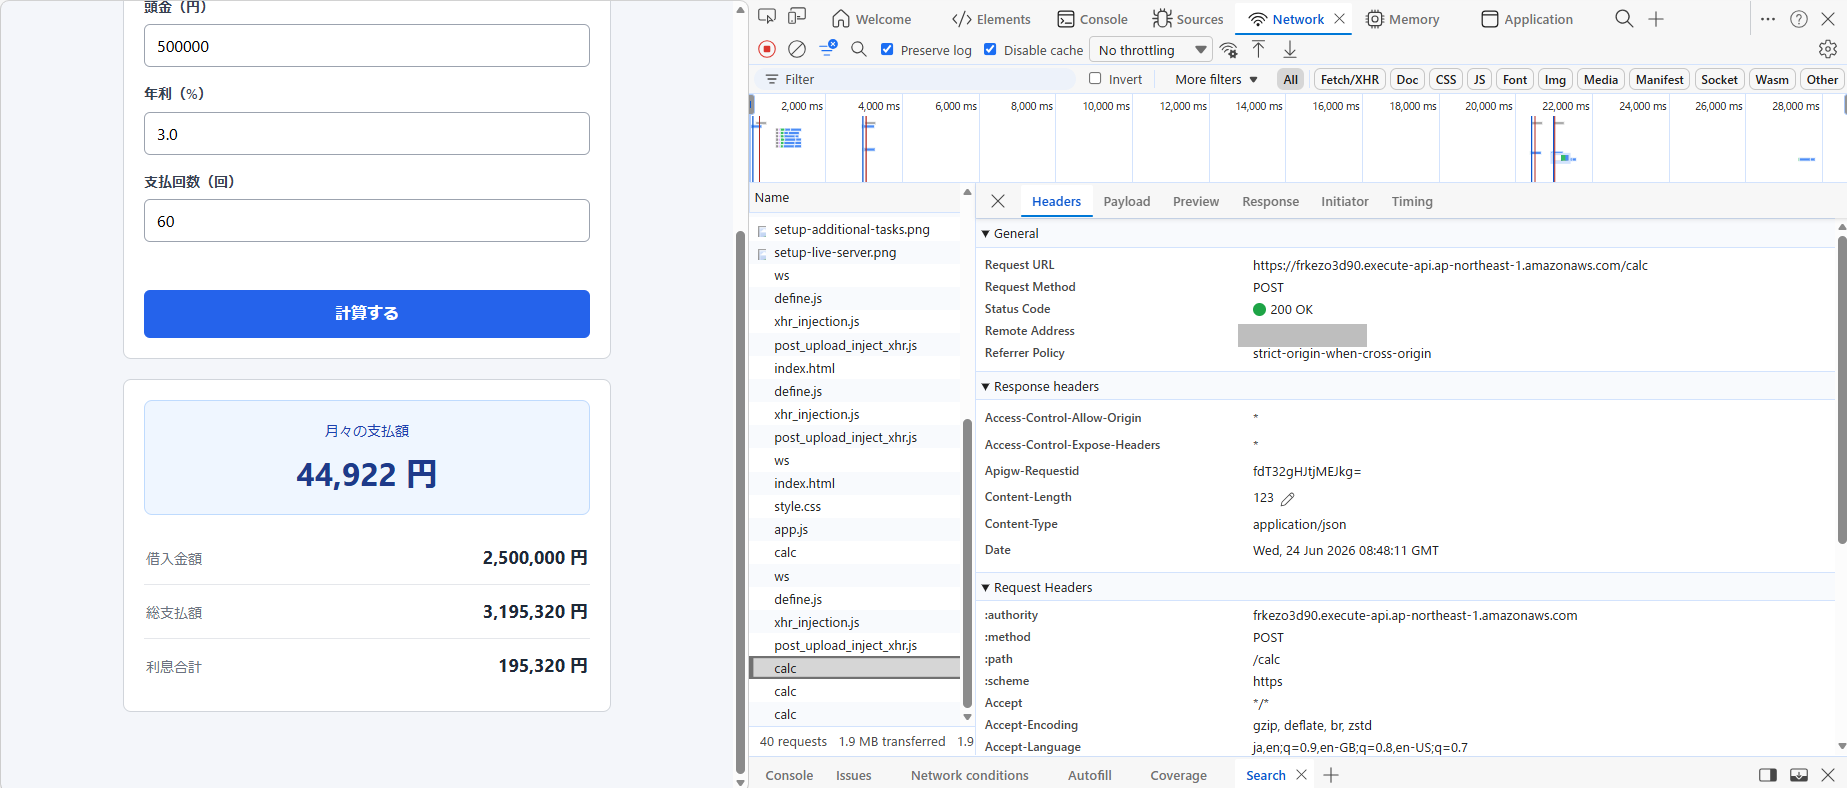Click the DevTools search icon
1847x788 pixels.
[1624, 19]
